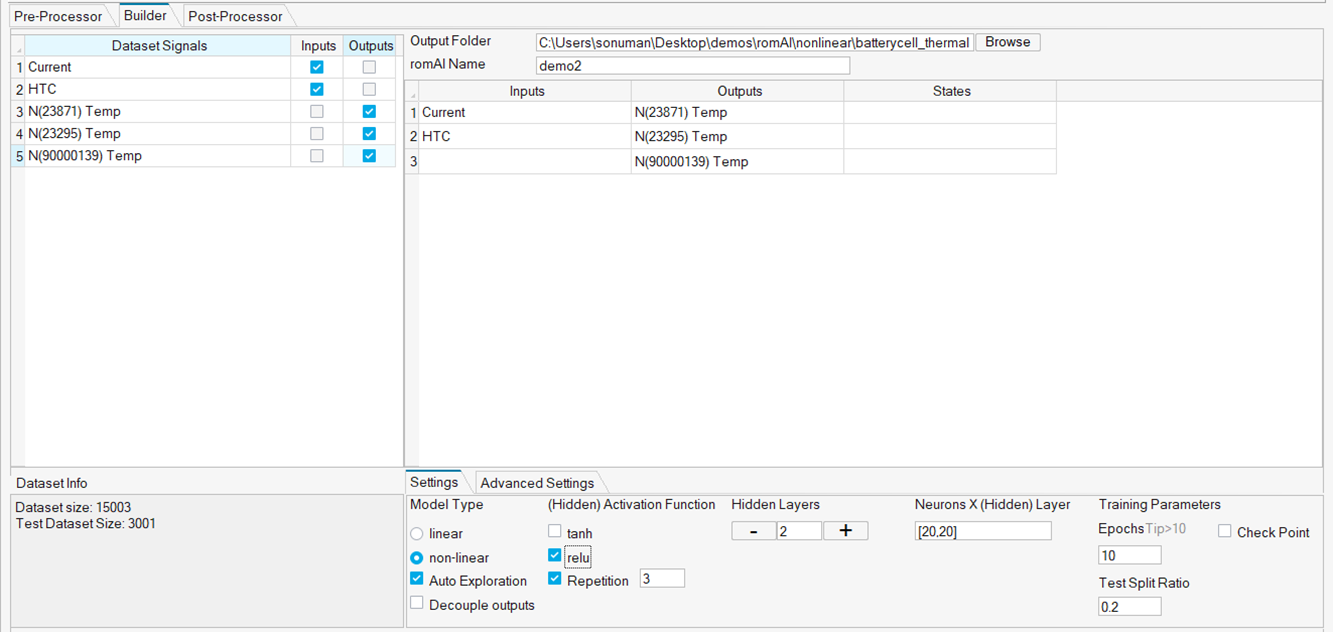Click the Inputs column header in signals table
Image resolution: width=1333 pixels, height=632 pixels.
click(x=318, y=46)
